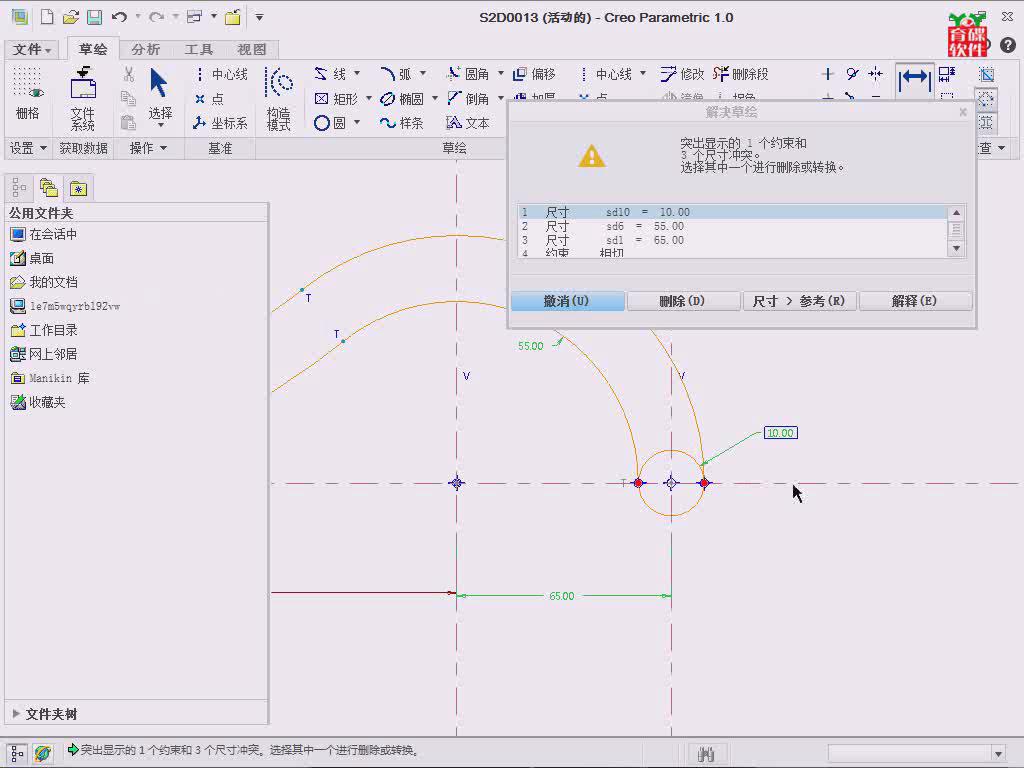The width and height of the screenshot is (1024, 768).
Task: Switch to the 工具 ribbon tab
Action: coord(199,50)
